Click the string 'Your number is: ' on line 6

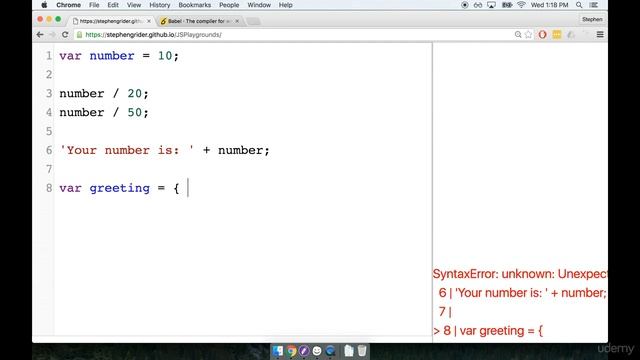(x=127, y=150)
